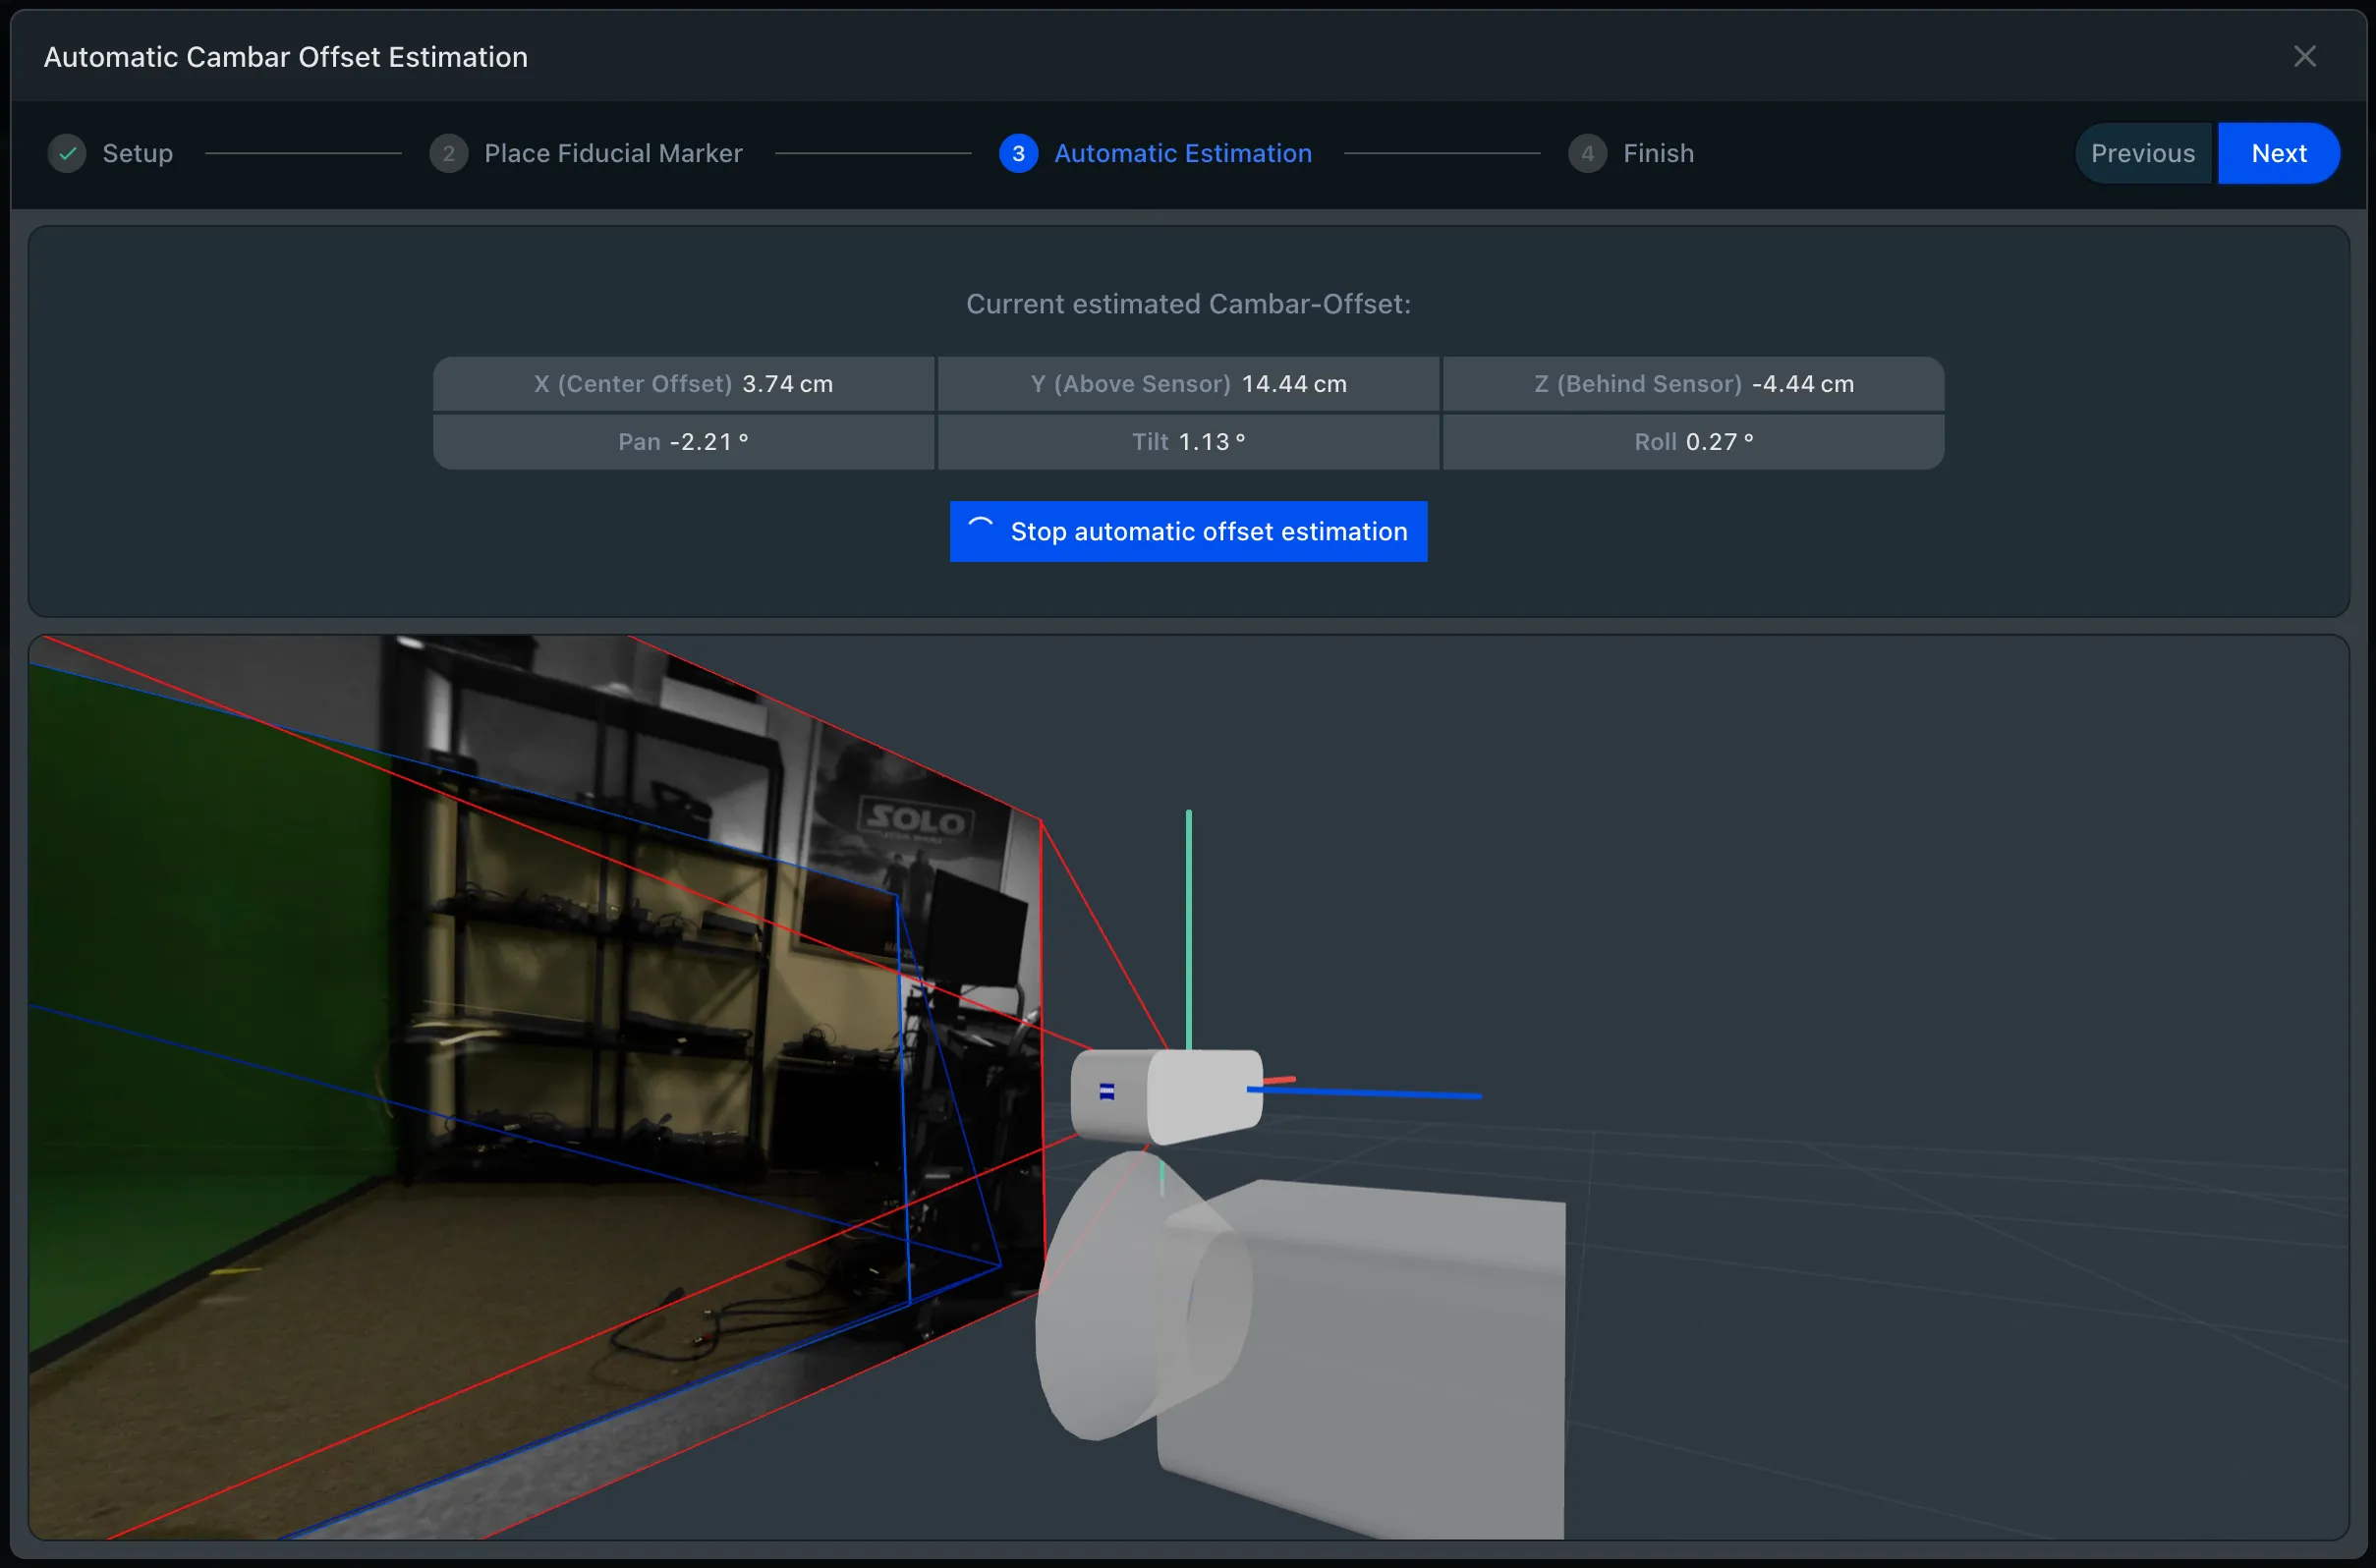
Task: Open the Place Fiducial Marker step
Action: (613, 153)
